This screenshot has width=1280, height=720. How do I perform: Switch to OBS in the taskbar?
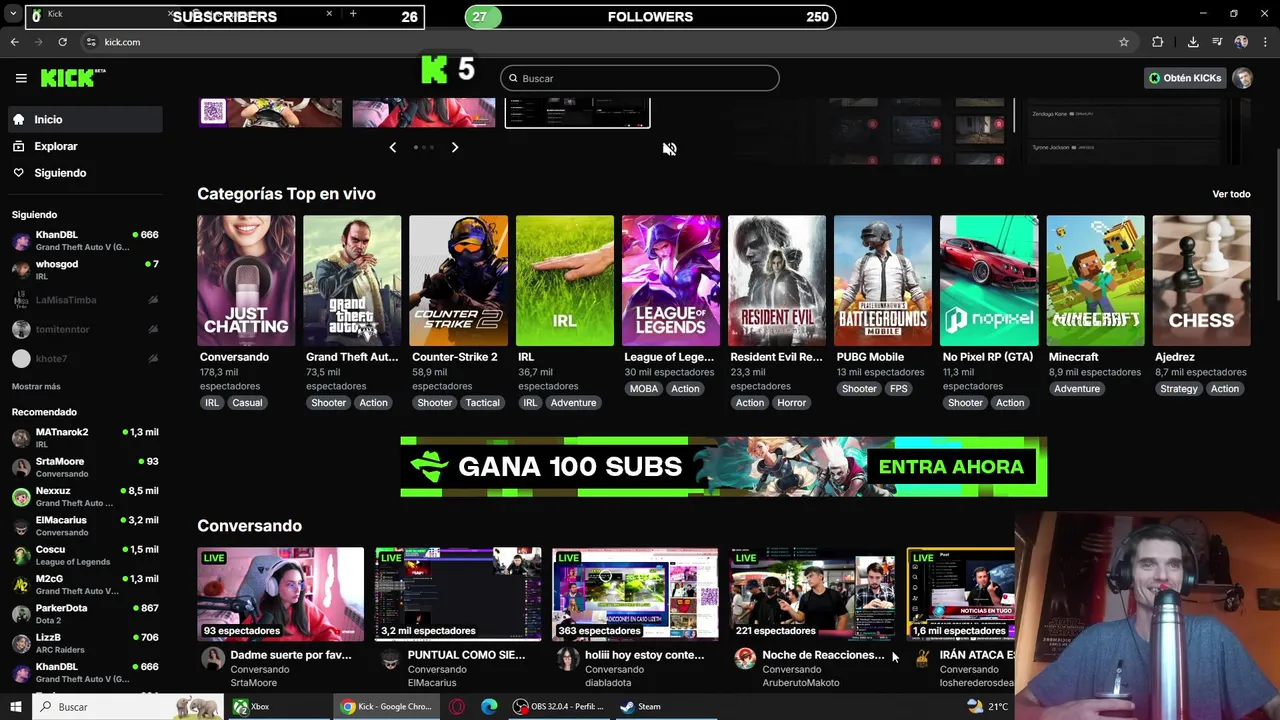(558, 706)
